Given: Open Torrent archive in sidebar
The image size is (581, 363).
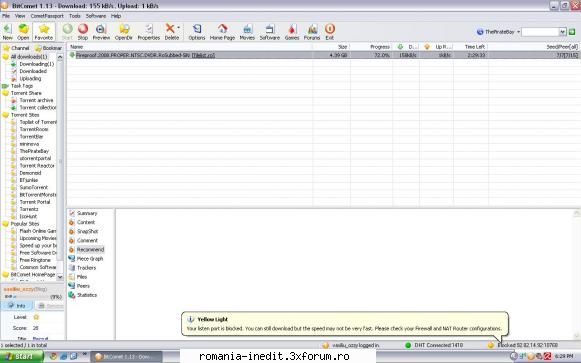Looking at the screenshot, I should [36, 100].
